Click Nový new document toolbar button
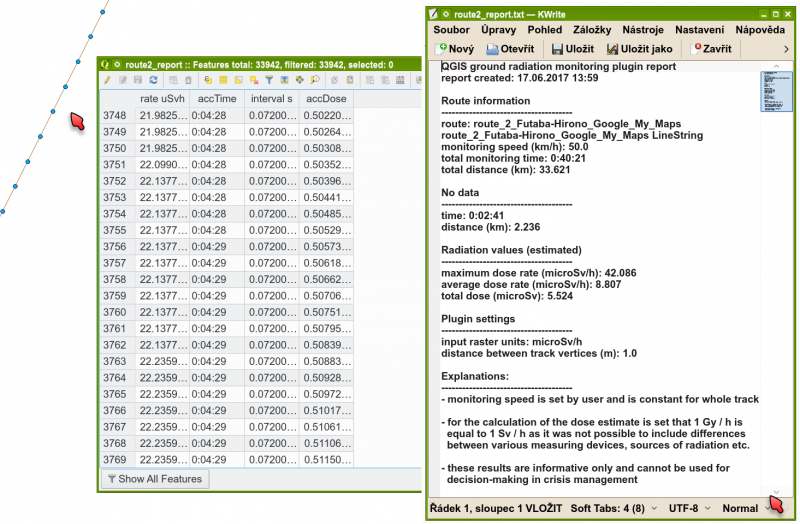The width and height of the screenshot is (800, 524). coord(454,48)
